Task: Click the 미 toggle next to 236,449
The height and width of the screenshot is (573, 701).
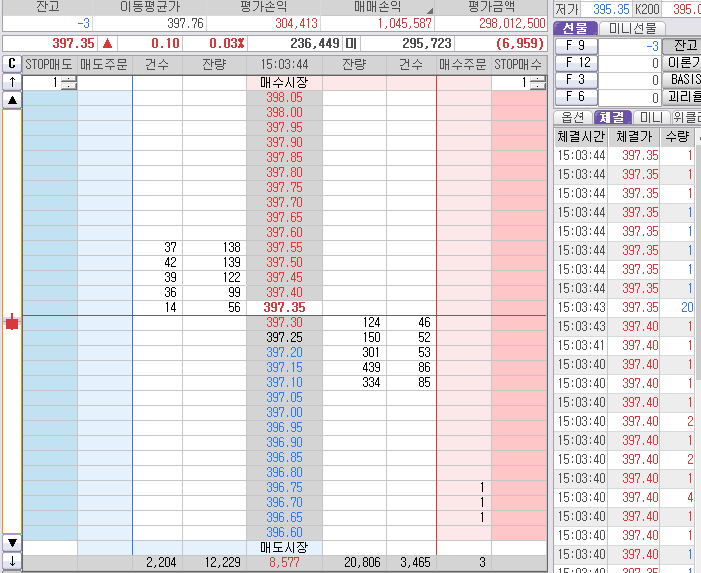Action: point(351,44)
